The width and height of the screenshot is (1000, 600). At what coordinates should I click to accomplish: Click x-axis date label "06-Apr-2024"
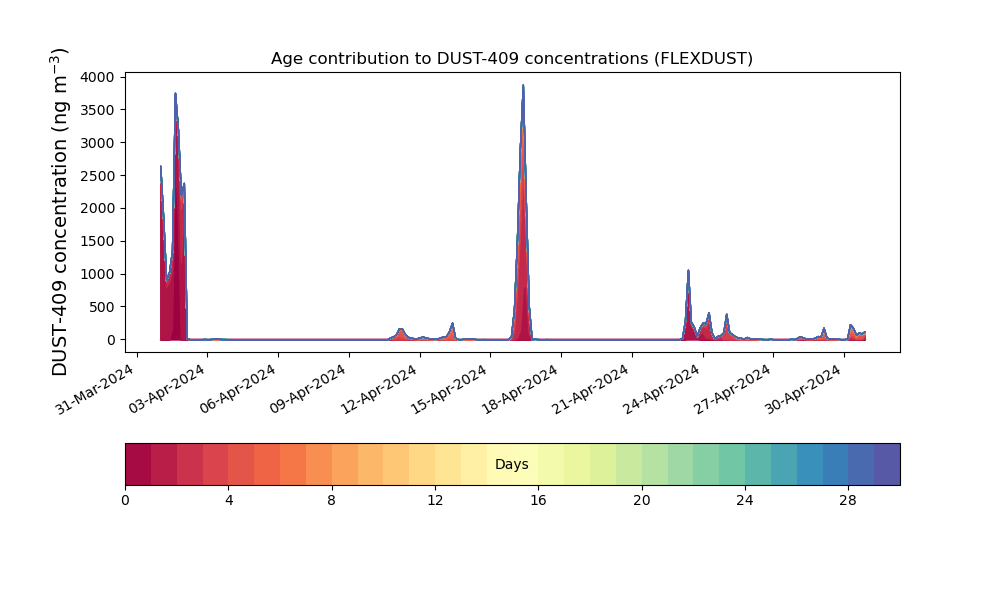point(238,389)
